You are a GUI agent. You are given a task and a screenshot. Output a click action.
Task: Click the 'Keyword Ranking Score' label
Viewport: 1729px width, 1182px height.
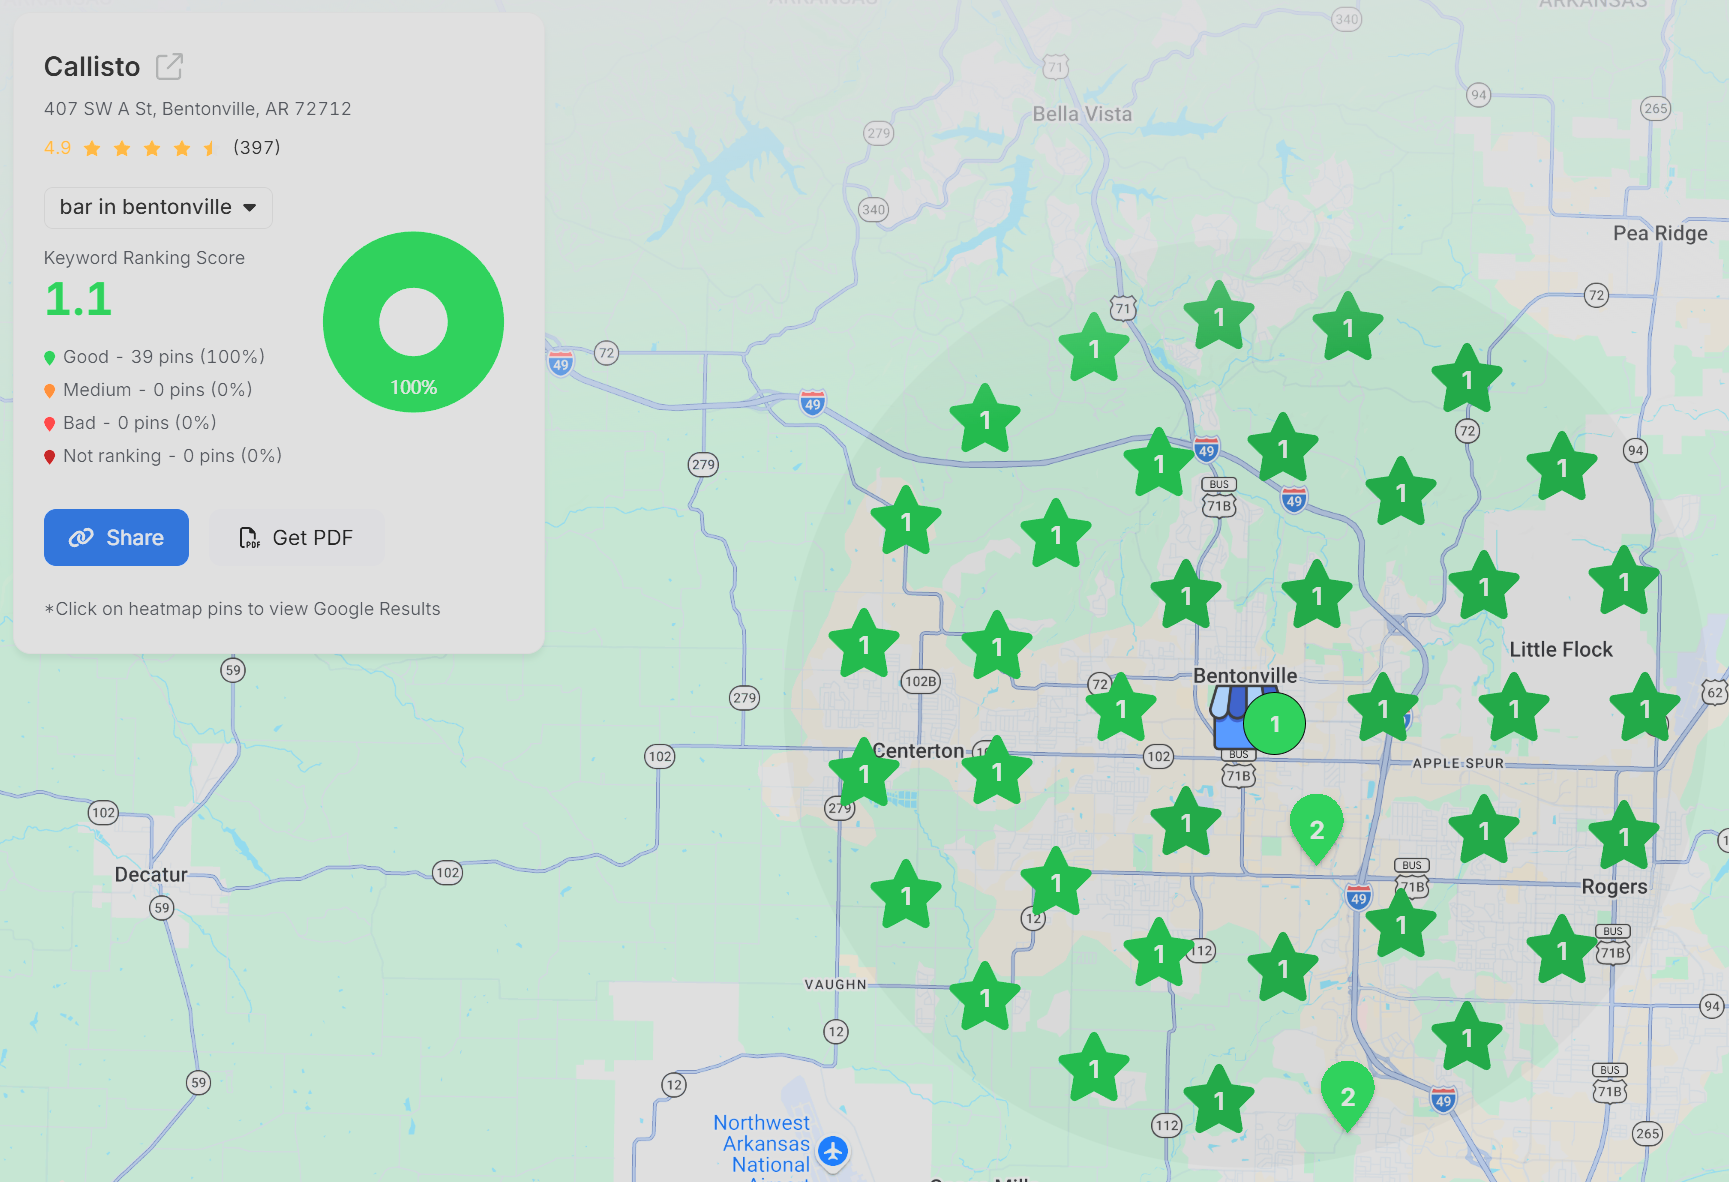(144, 258)
